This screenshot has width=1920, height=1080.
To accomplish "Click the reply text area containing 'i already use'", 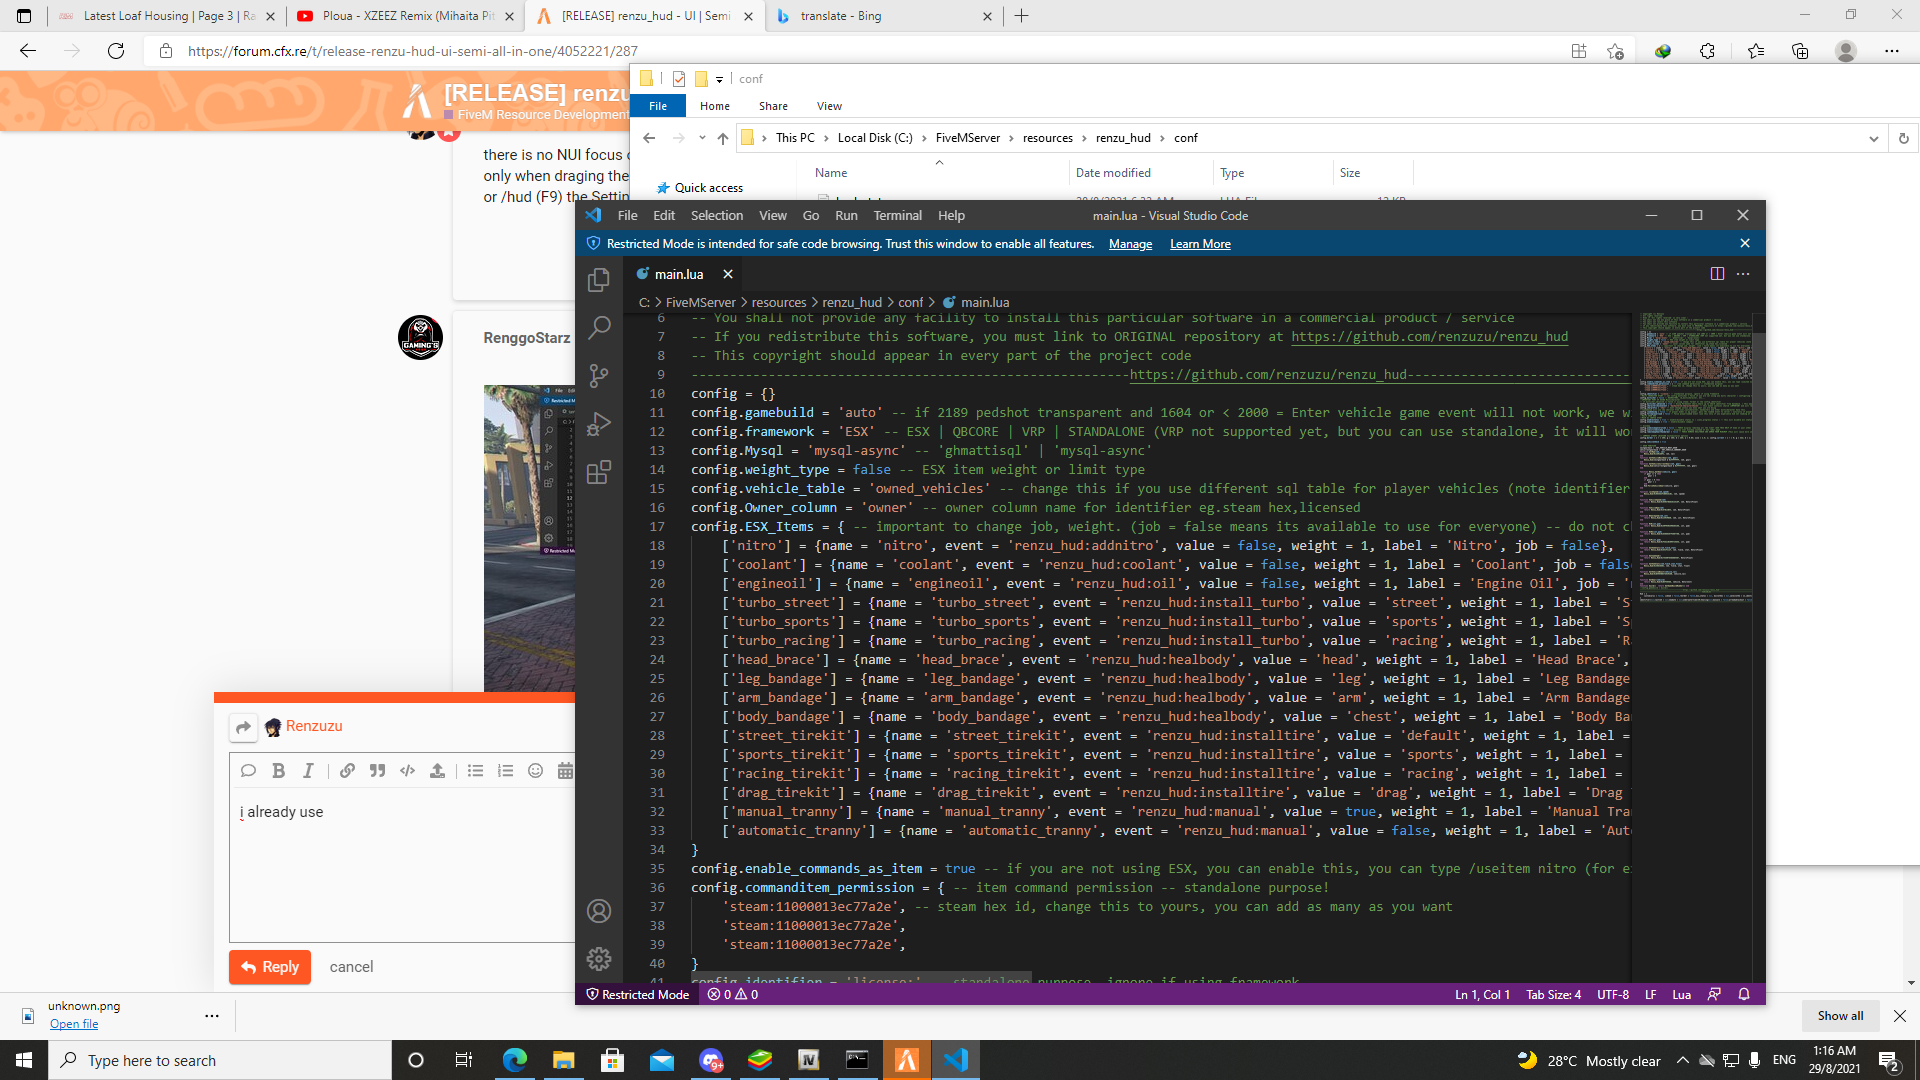I will pos(402,865).
